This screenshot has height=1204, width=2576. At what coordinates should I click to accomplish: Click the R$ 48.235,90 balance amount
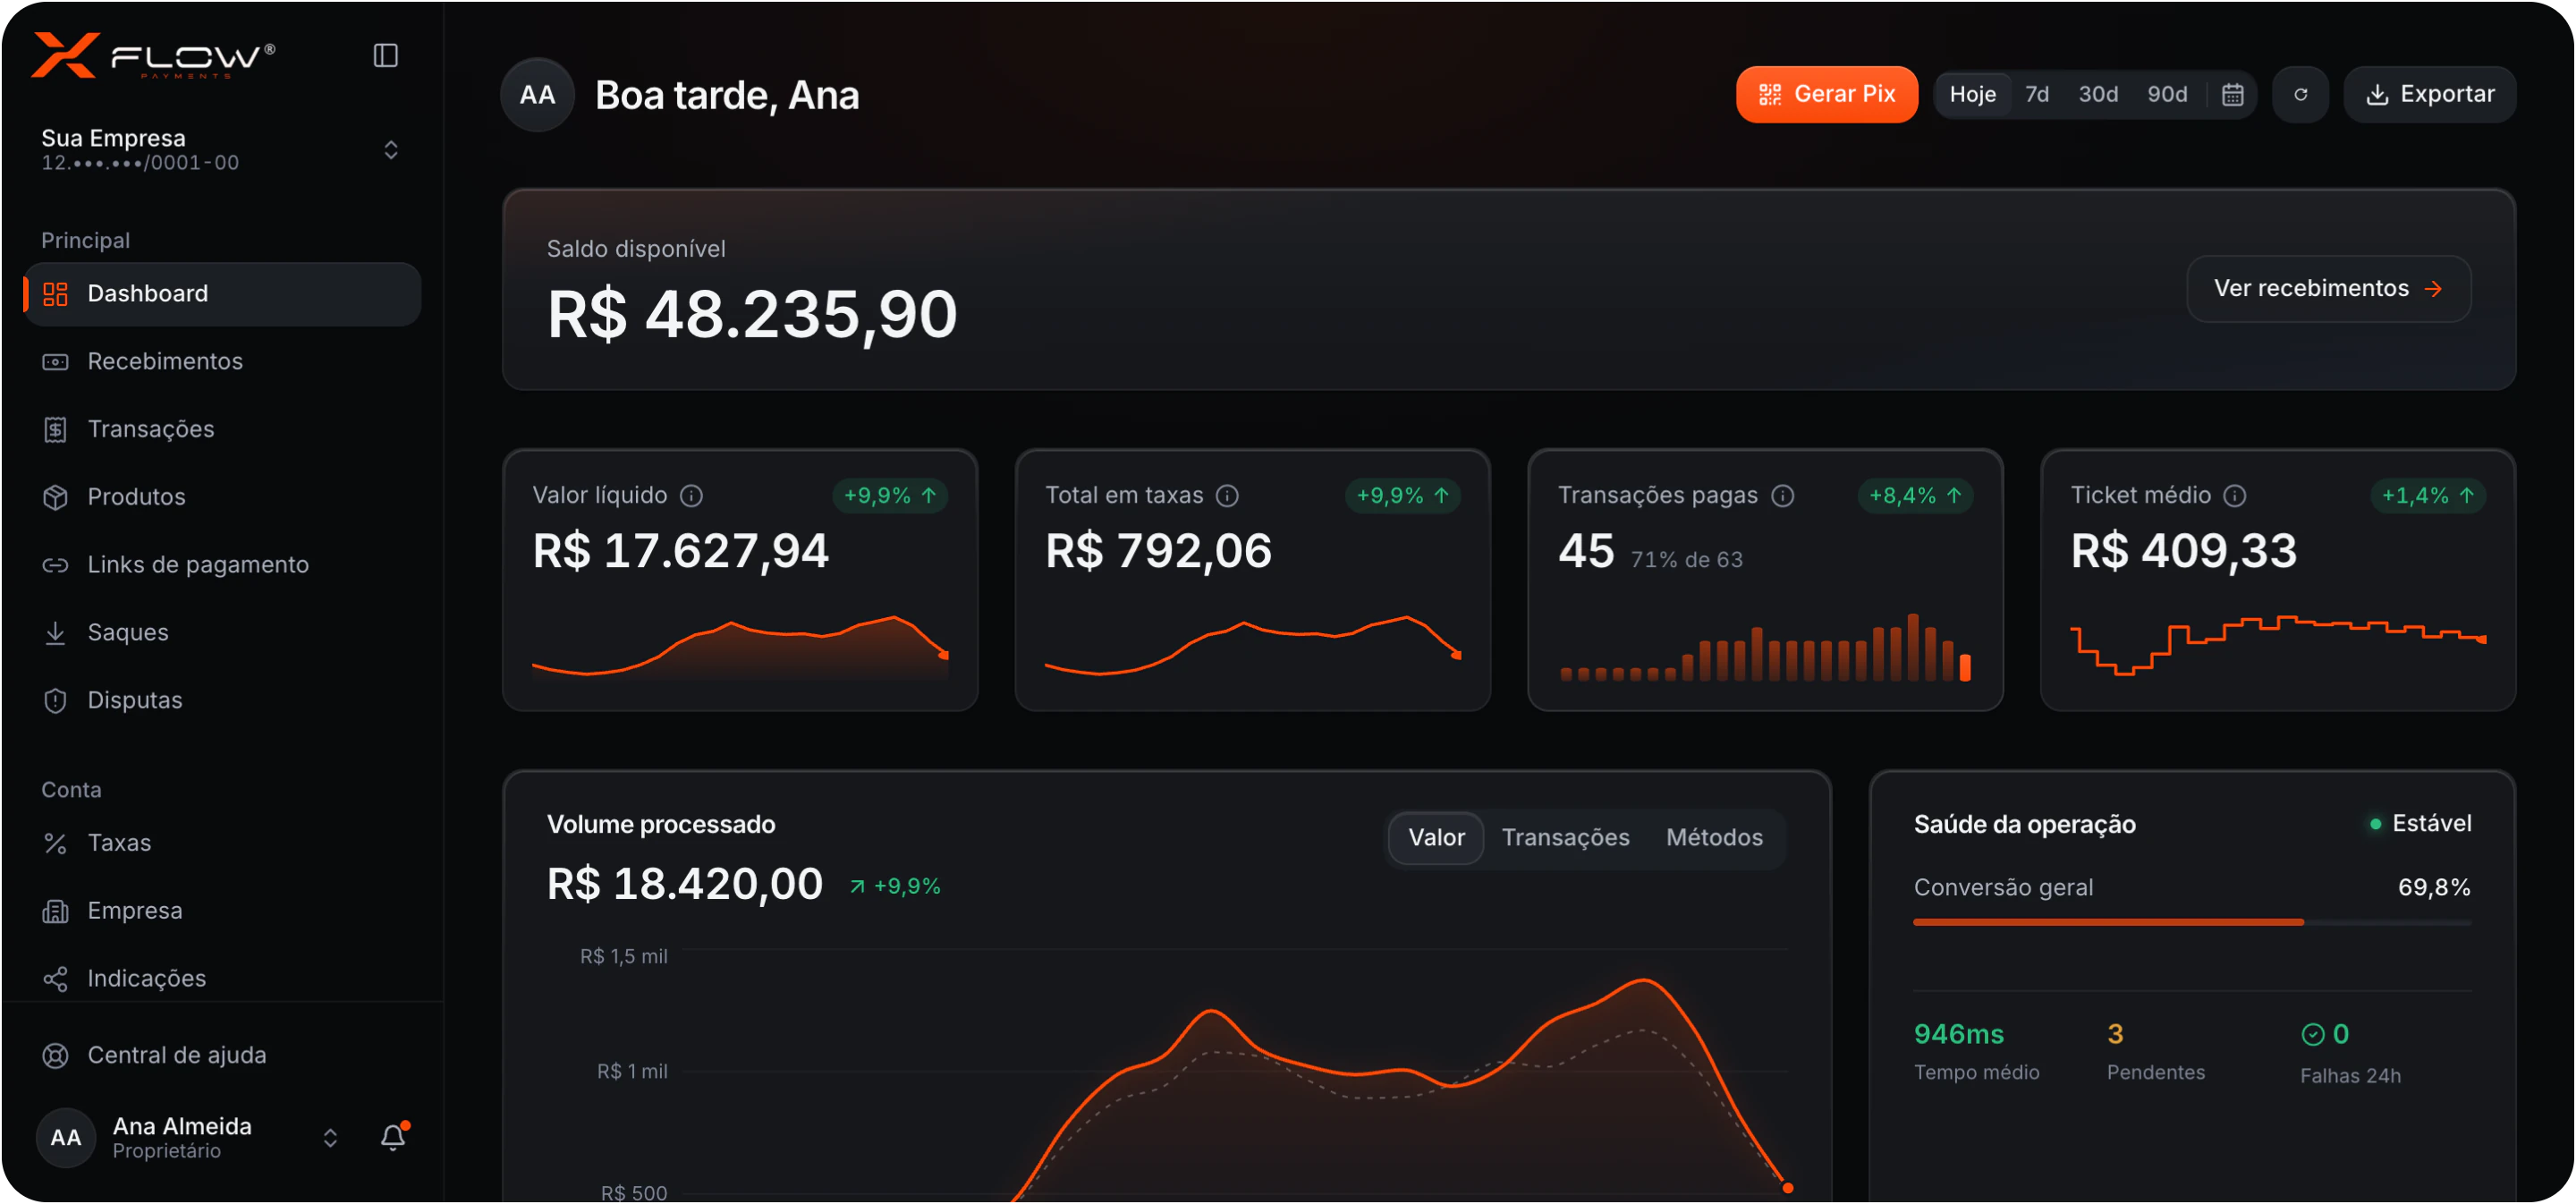click(752, 315)
